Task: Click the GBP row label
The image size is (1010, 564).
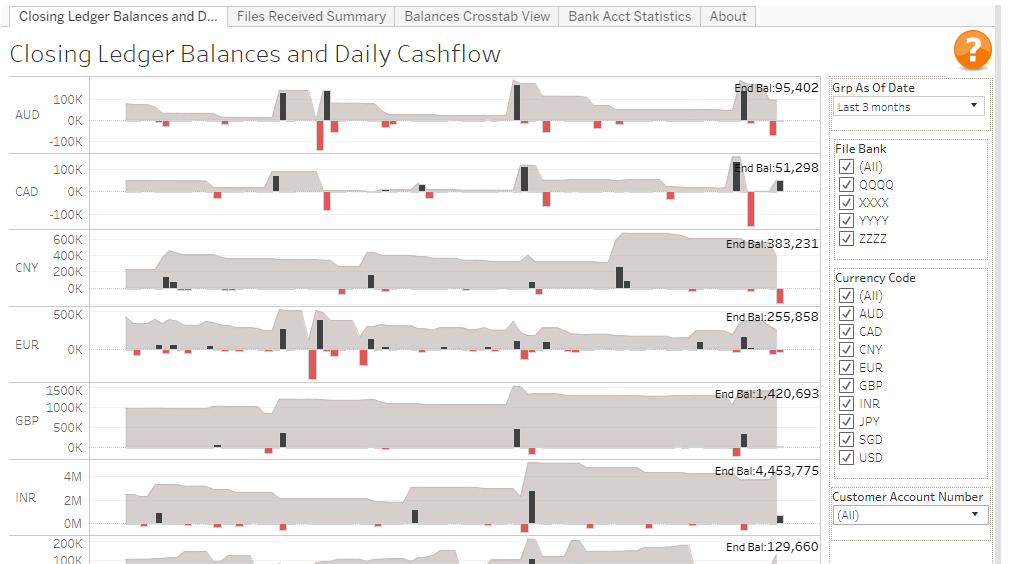Action: tap(27, 421)
